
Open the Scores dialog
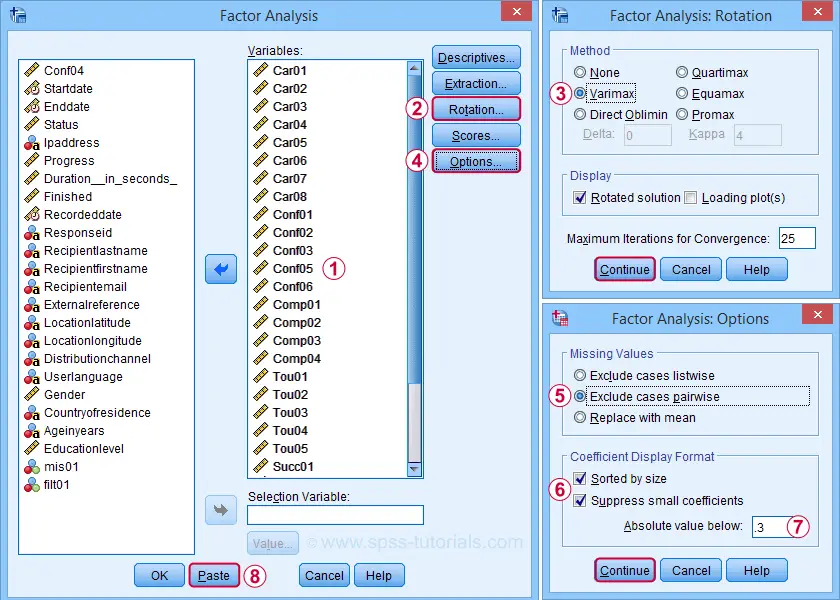[x=476, y=136]
